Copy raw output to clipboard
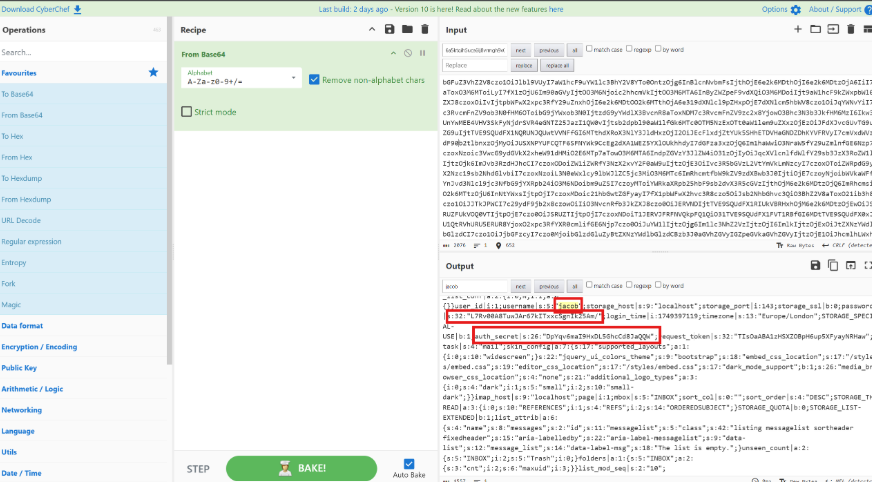This screenshot has height=482, width=872. 832,265
